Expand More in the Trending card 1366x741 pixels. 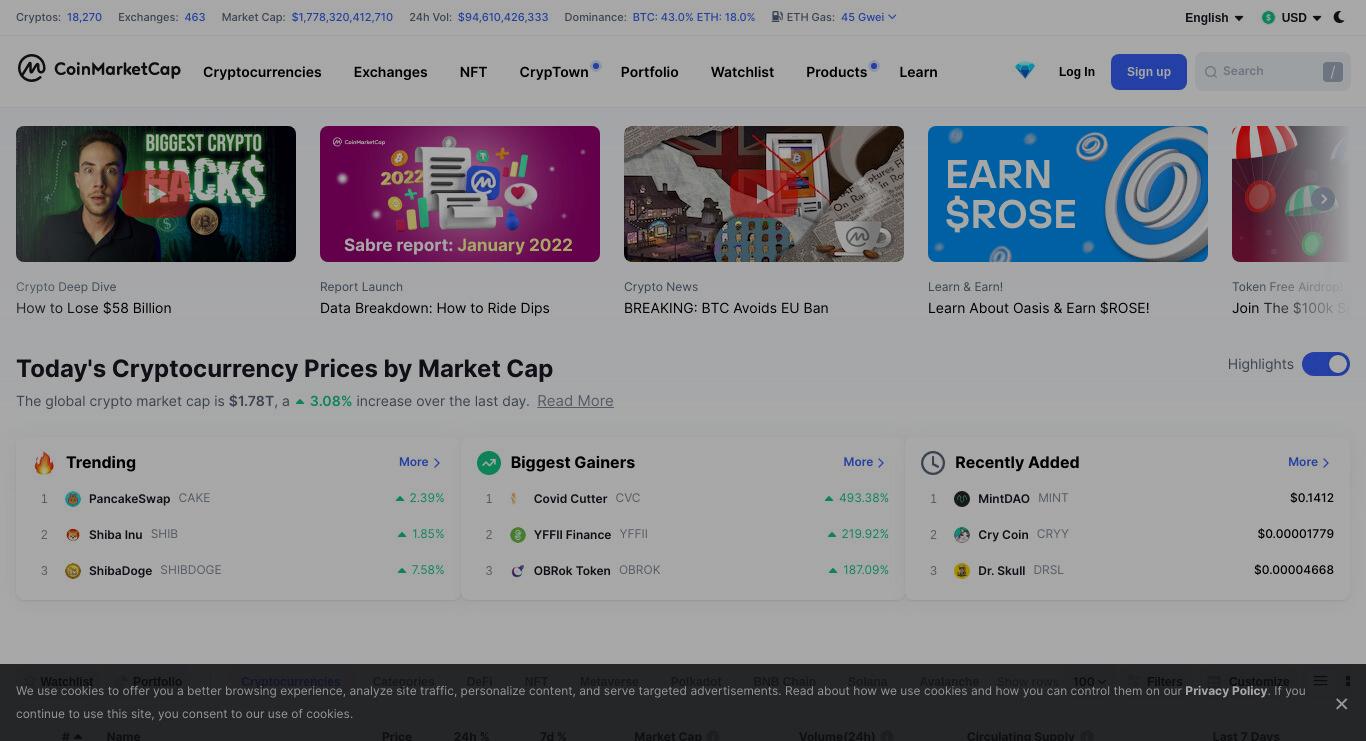(420, 462)
